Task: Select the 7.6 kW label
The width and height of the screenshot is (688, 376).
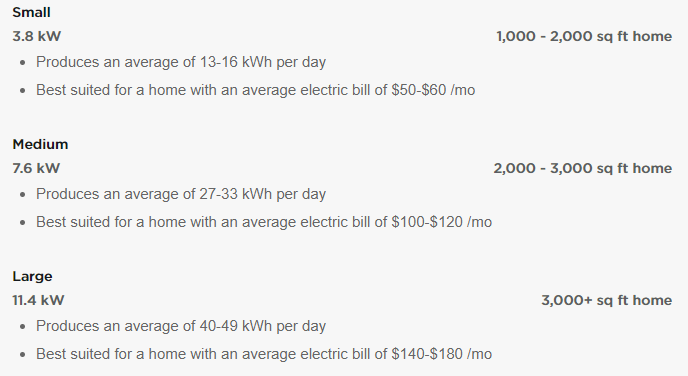Action: (x=36, y=168)
